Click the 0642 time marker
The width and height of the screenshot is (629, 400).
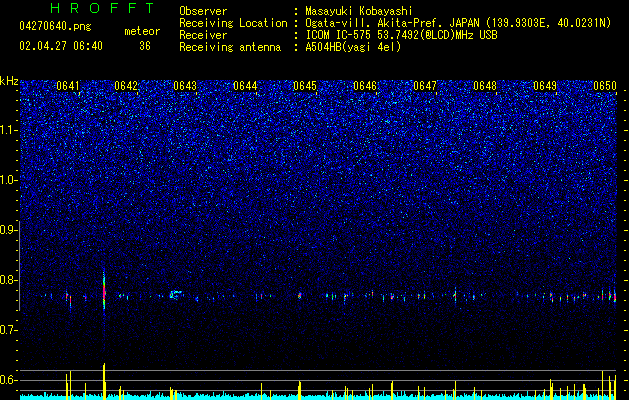(126, 86)
